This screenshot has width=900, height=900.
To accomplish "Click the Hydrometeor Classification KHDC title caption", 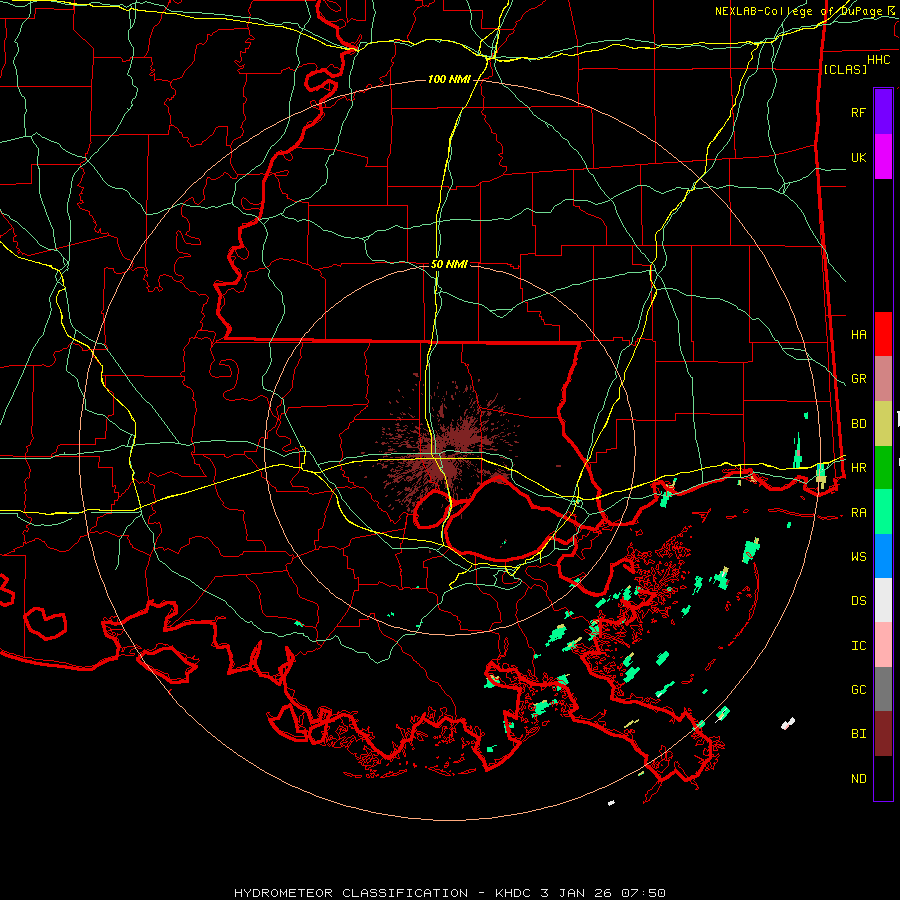I will 449,893.
